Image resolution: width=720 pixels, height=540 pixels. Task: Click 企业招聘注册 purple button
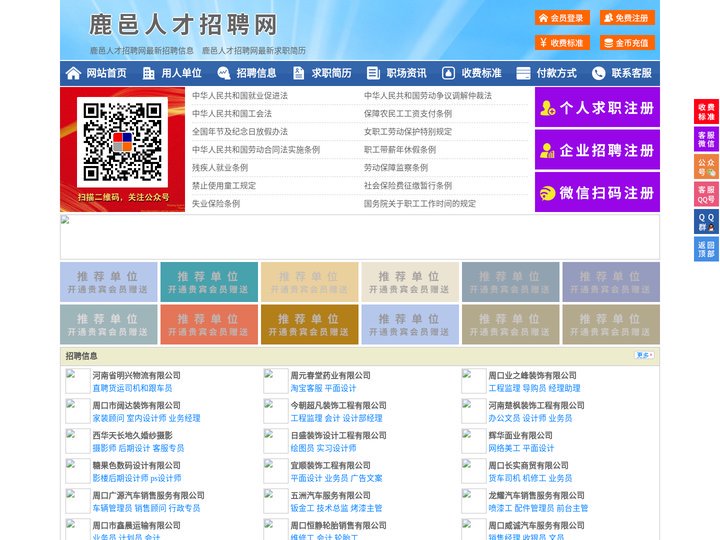pyautogui.click(x=597, y=150)
